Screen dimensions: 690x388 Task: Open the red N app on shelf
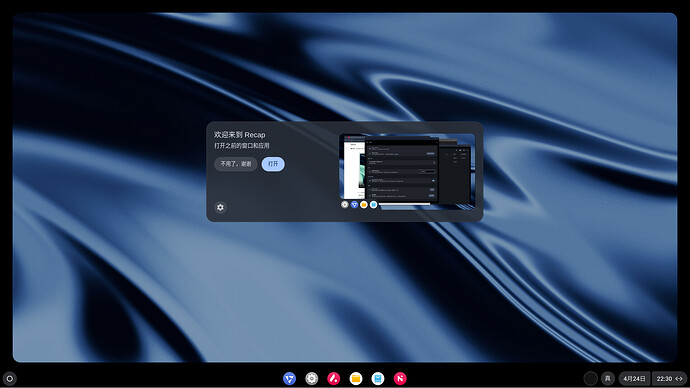(400, 378)
